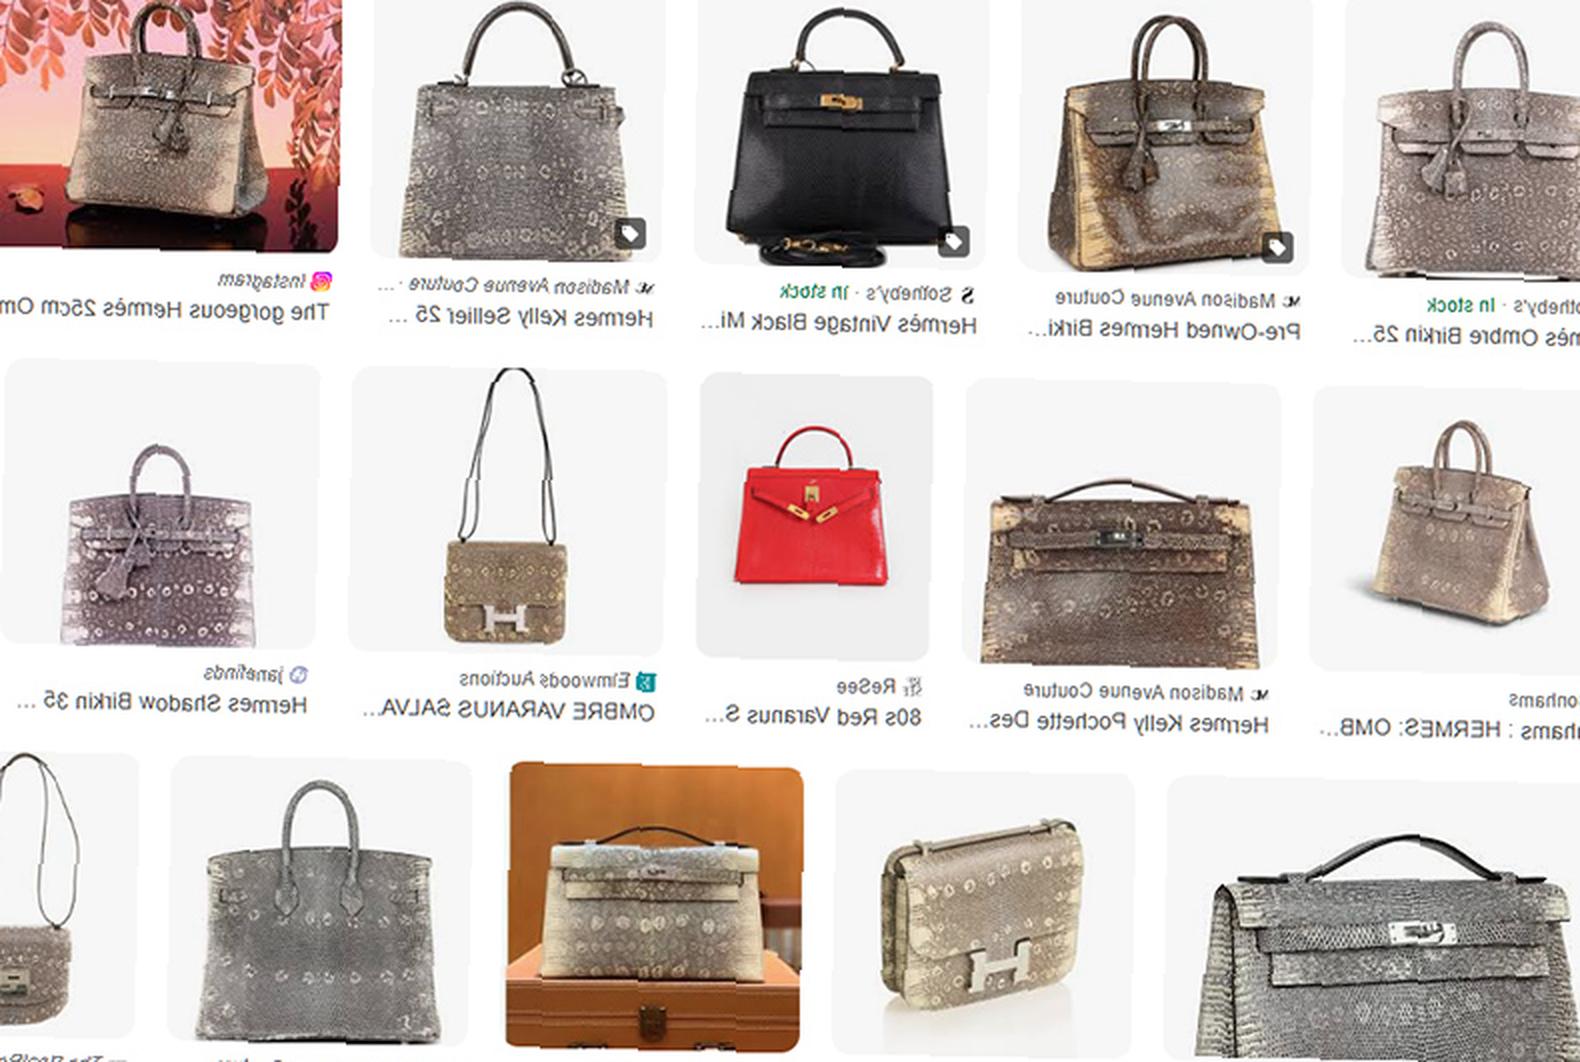The height and width of the screenshot is (1062, 1580).
Task: Click the Elmwoods Auctions favicon
Action: coord(646,681)
